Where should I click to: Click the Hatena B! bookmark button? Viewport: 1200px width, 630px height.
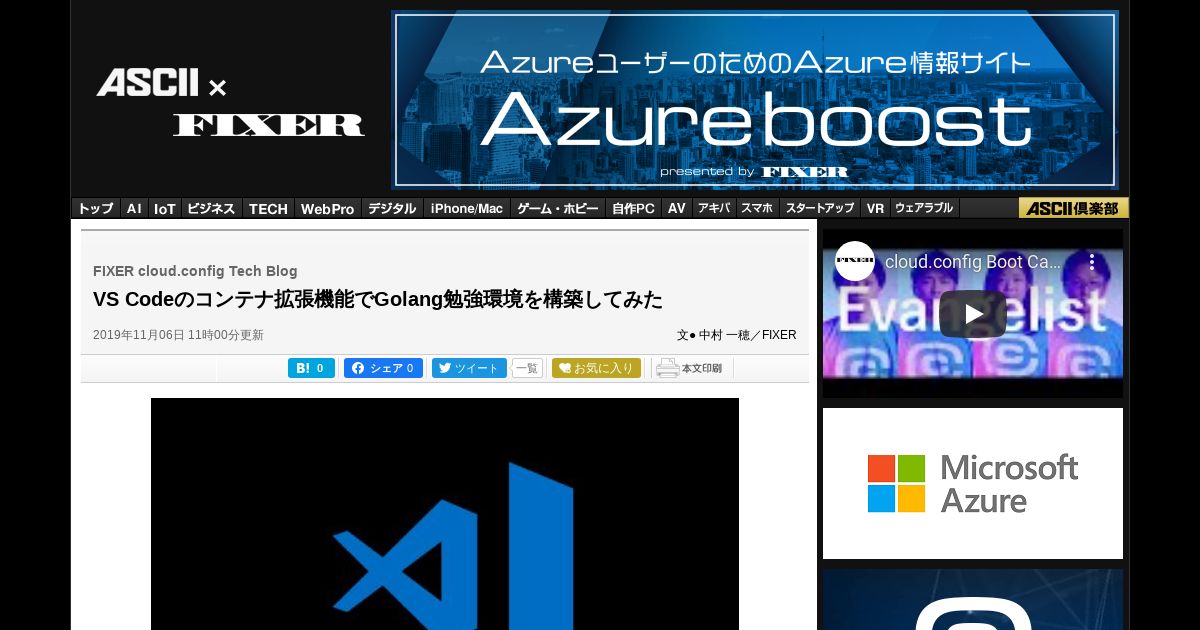tap(311, 368)
